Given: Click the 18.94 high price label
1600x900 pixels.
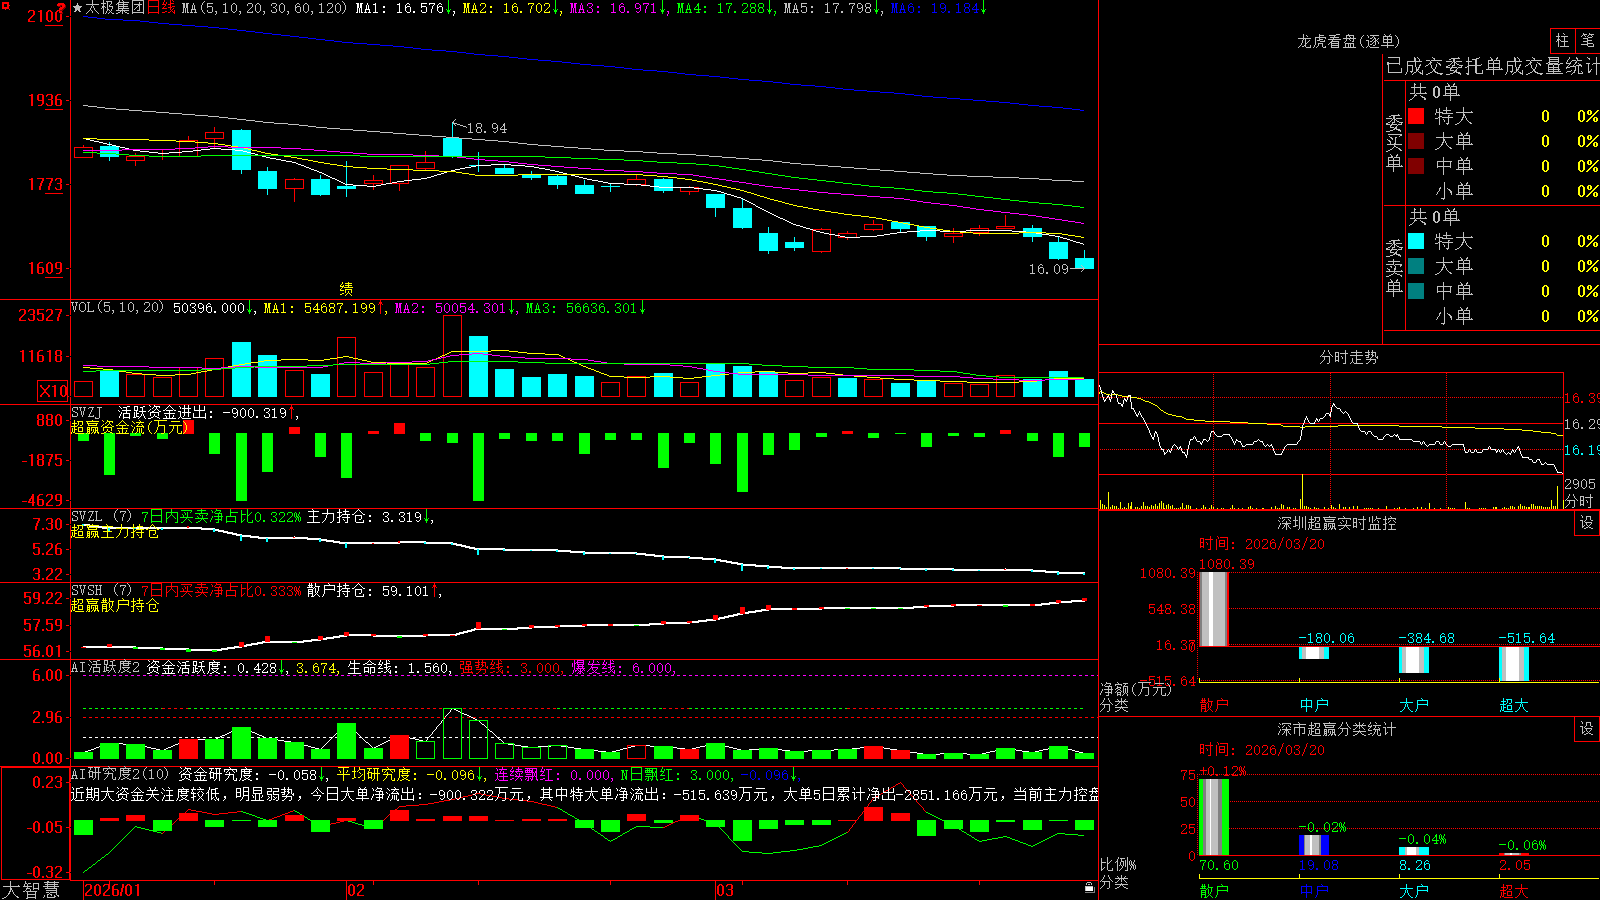Looking at the screenshot, I should coord(487,128).
